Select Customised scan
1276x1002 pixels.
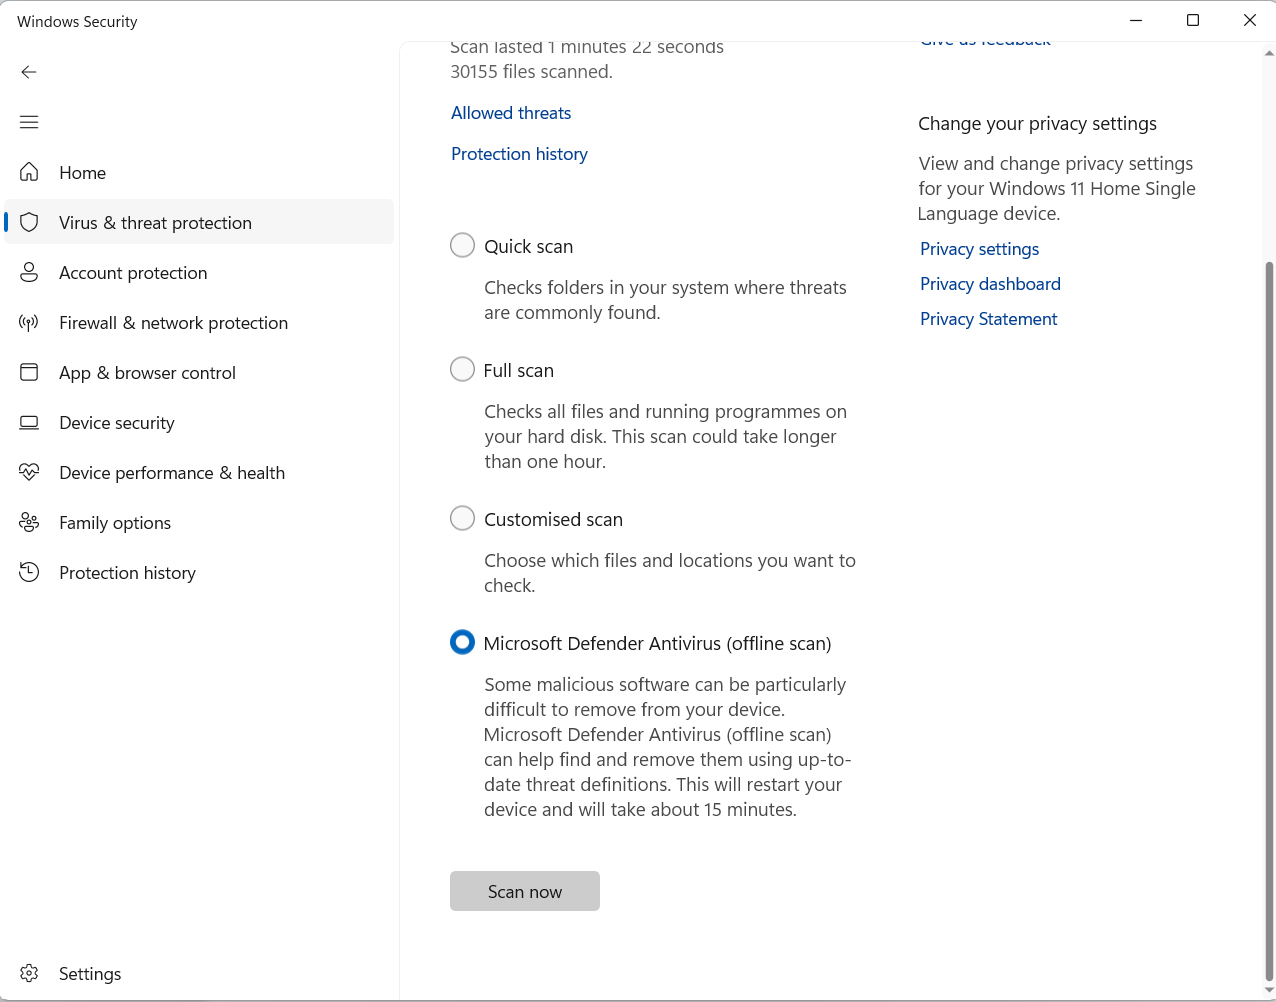pyautogui.click(x=462, y=518)
